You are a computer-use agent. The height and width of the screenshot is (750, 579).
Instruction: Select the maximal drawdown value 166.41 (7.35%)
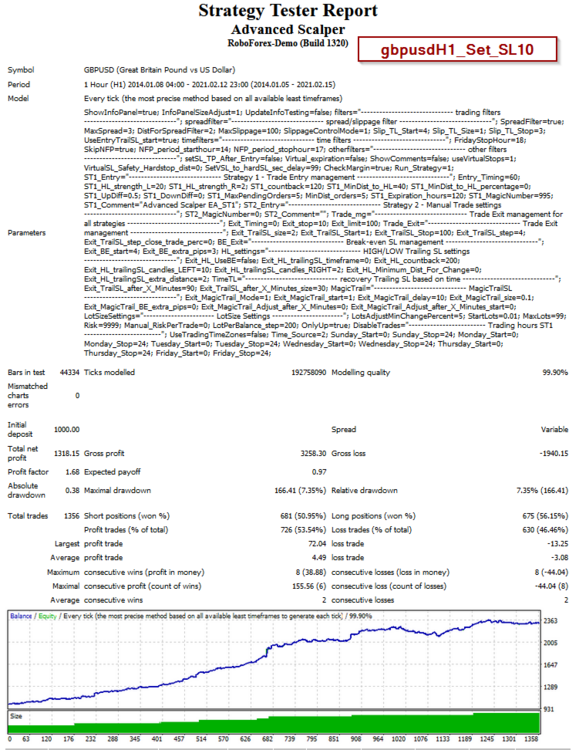click(x=300, y=490)
